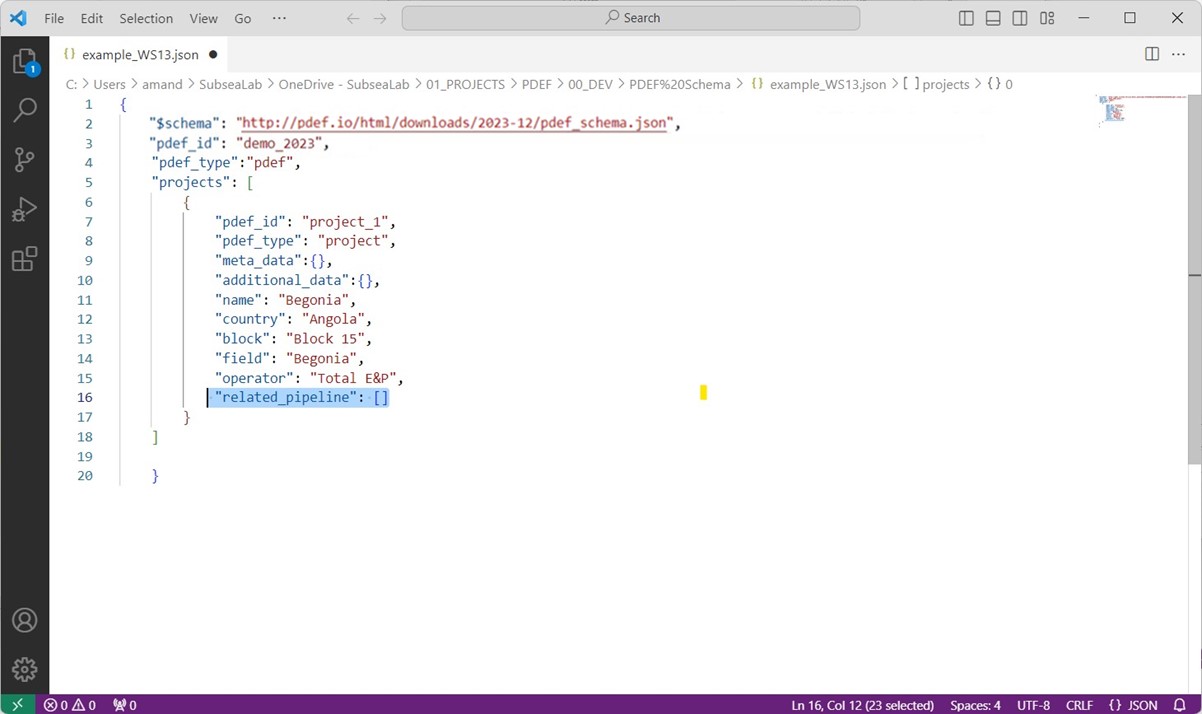Click the ports forwarded status item

[x=125, y=705]
